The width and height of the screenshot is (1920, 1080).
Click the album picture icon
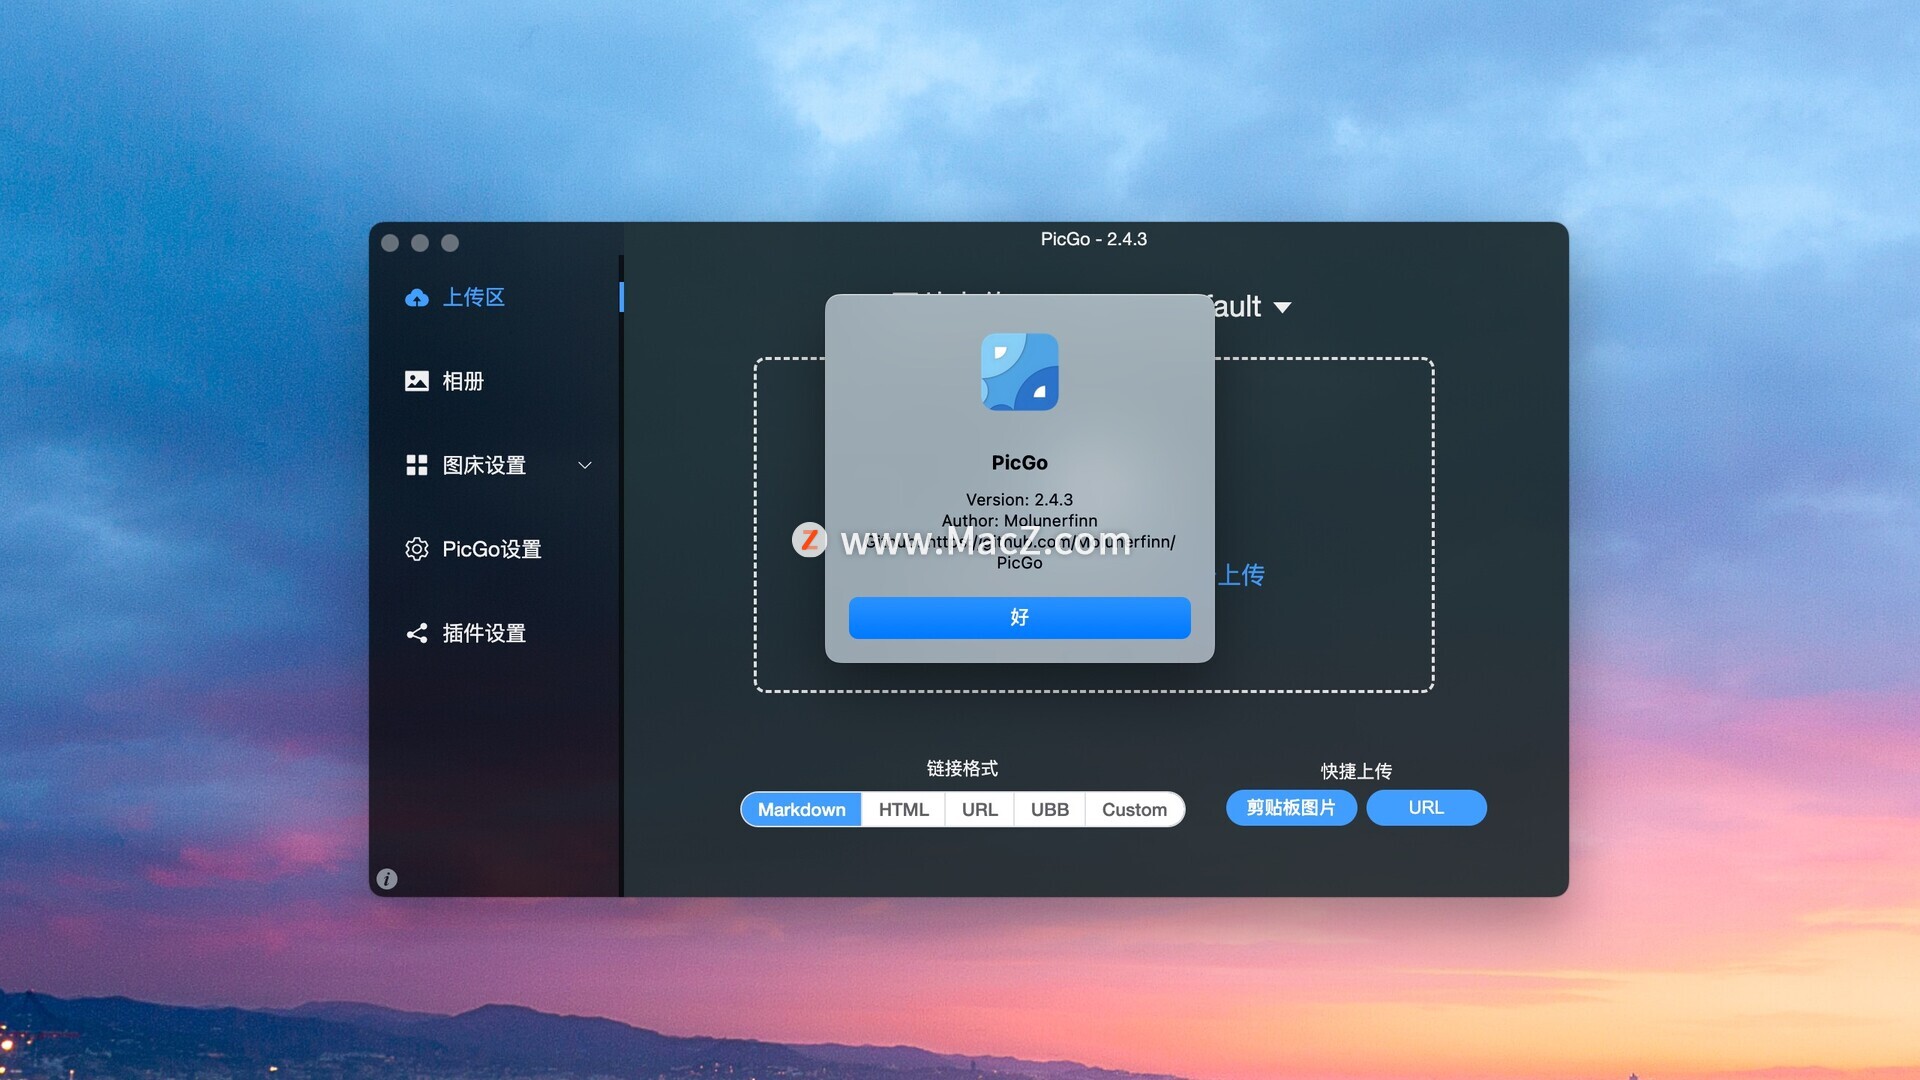pyautogui.click(x=416, y=381)
